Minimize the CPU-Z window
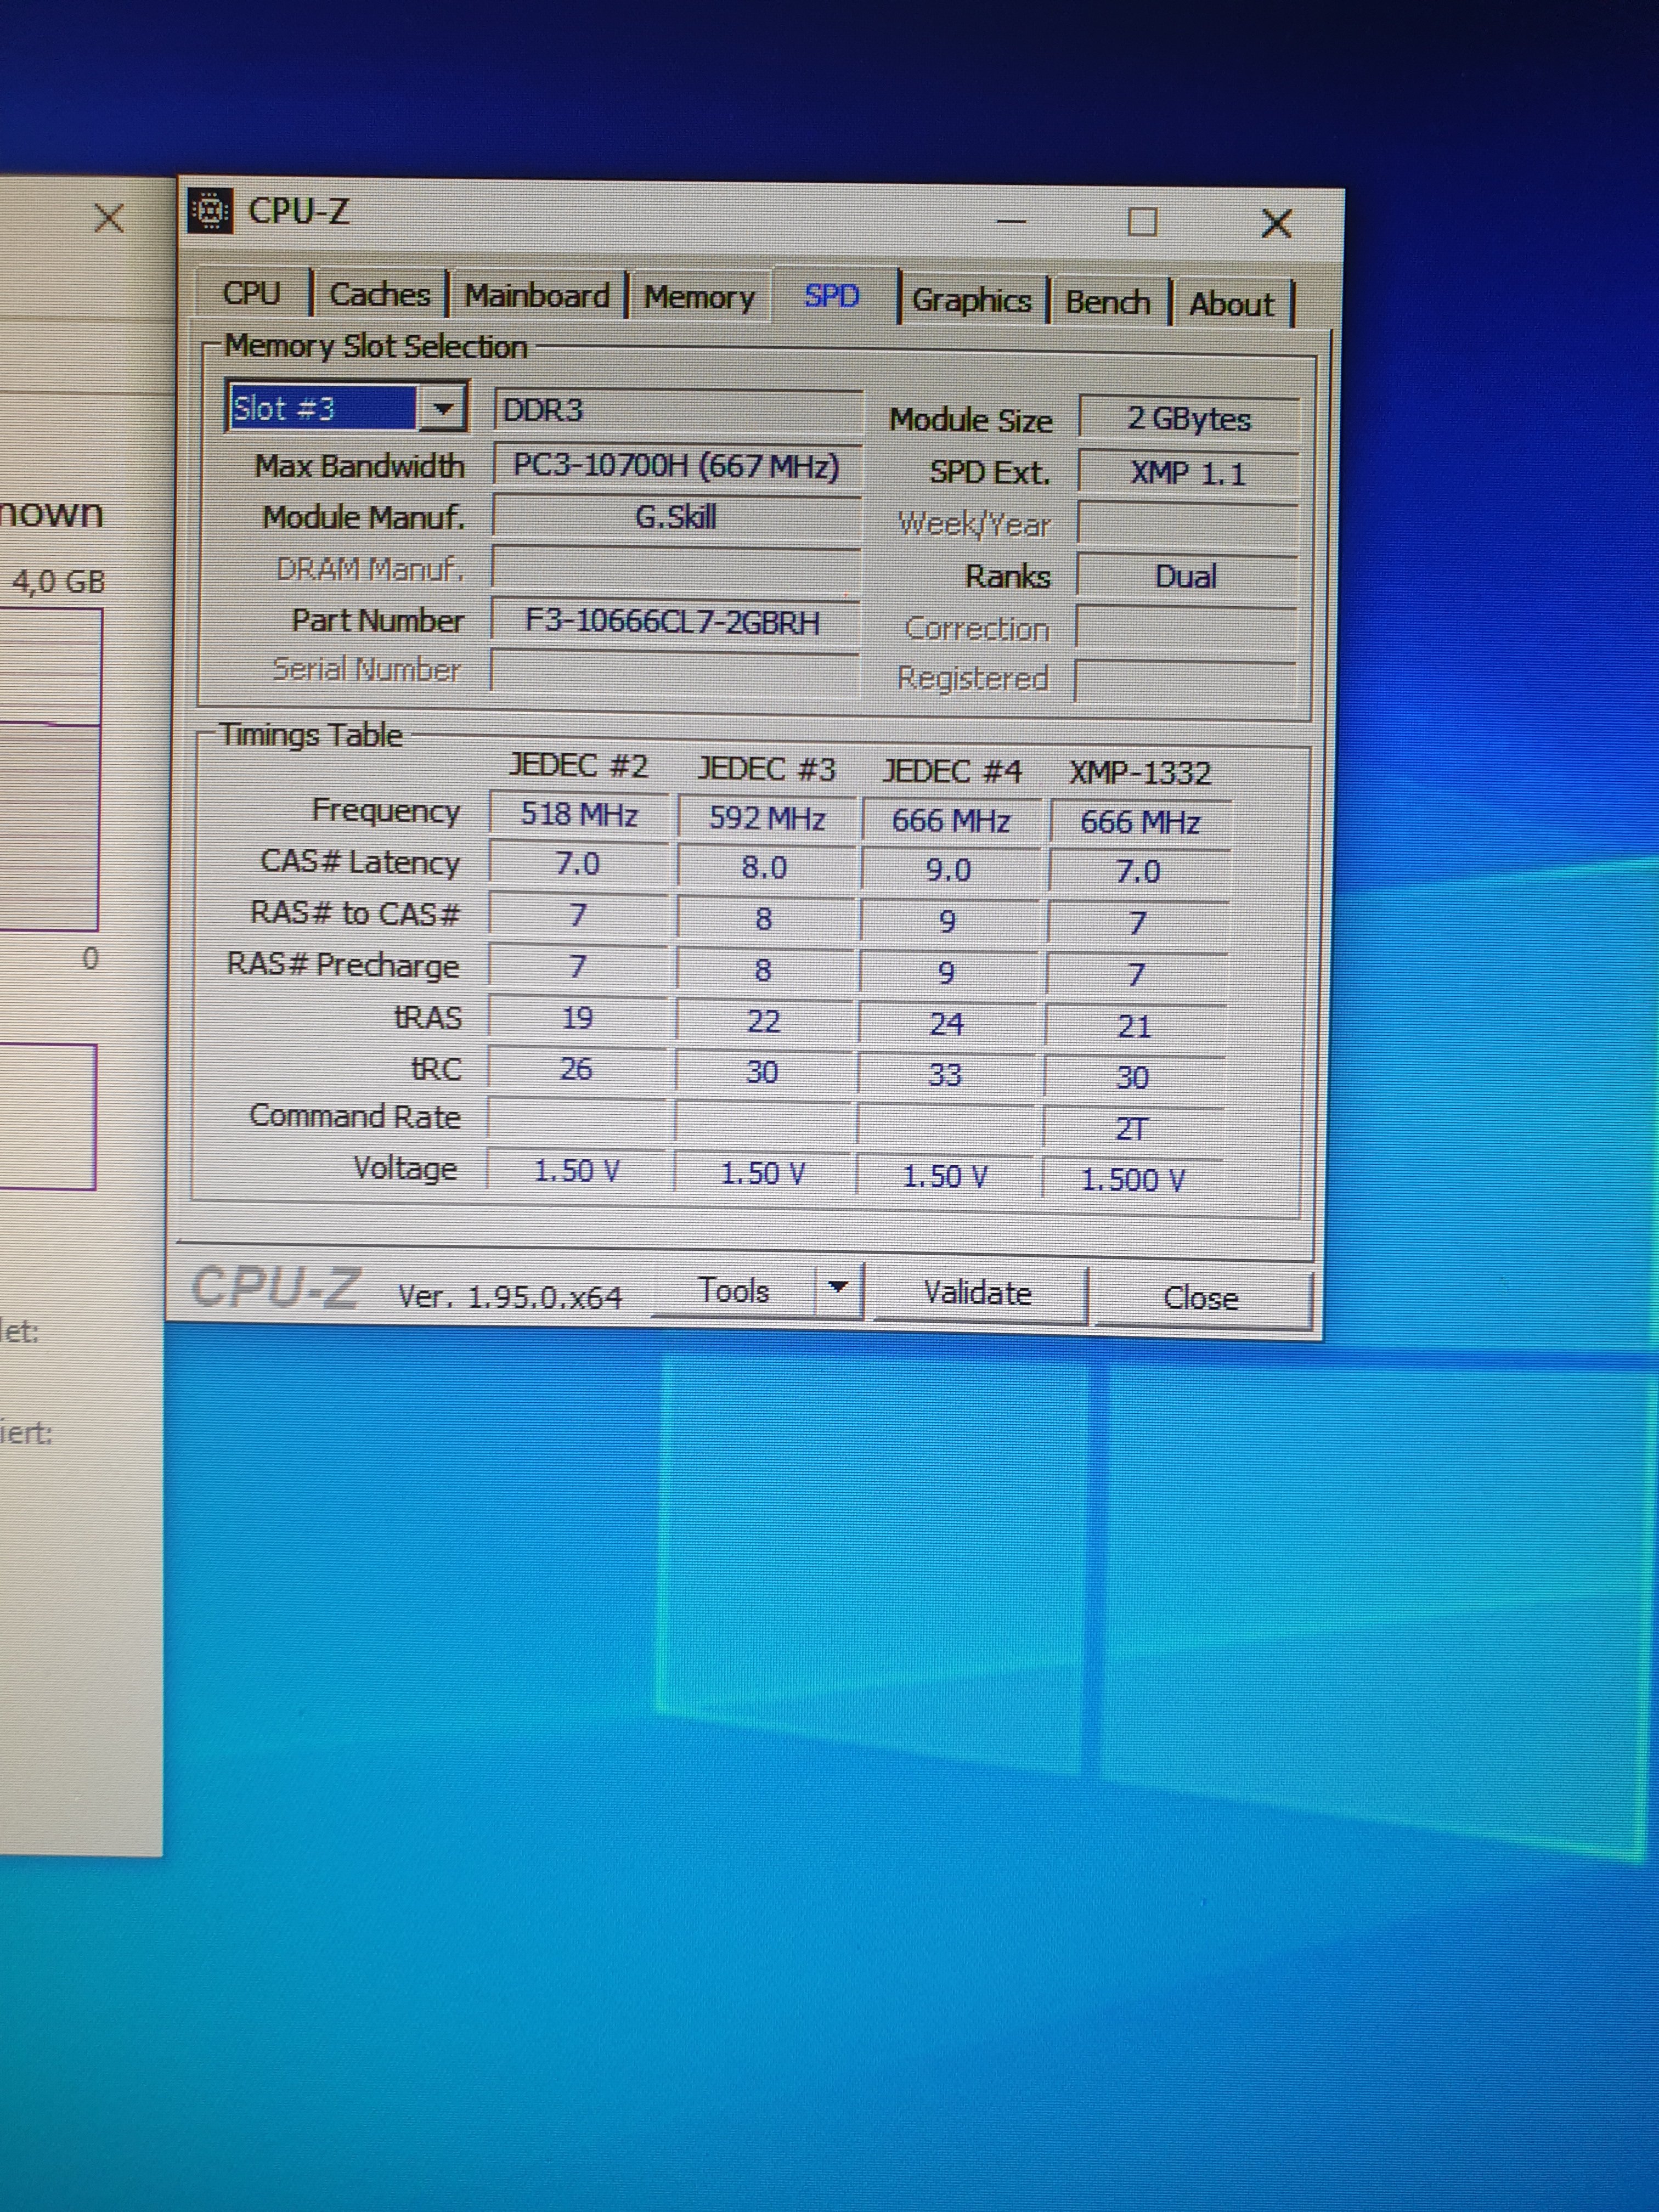The width and height of the screenshot is (1659, 2212). click(x=1011, y=221)
